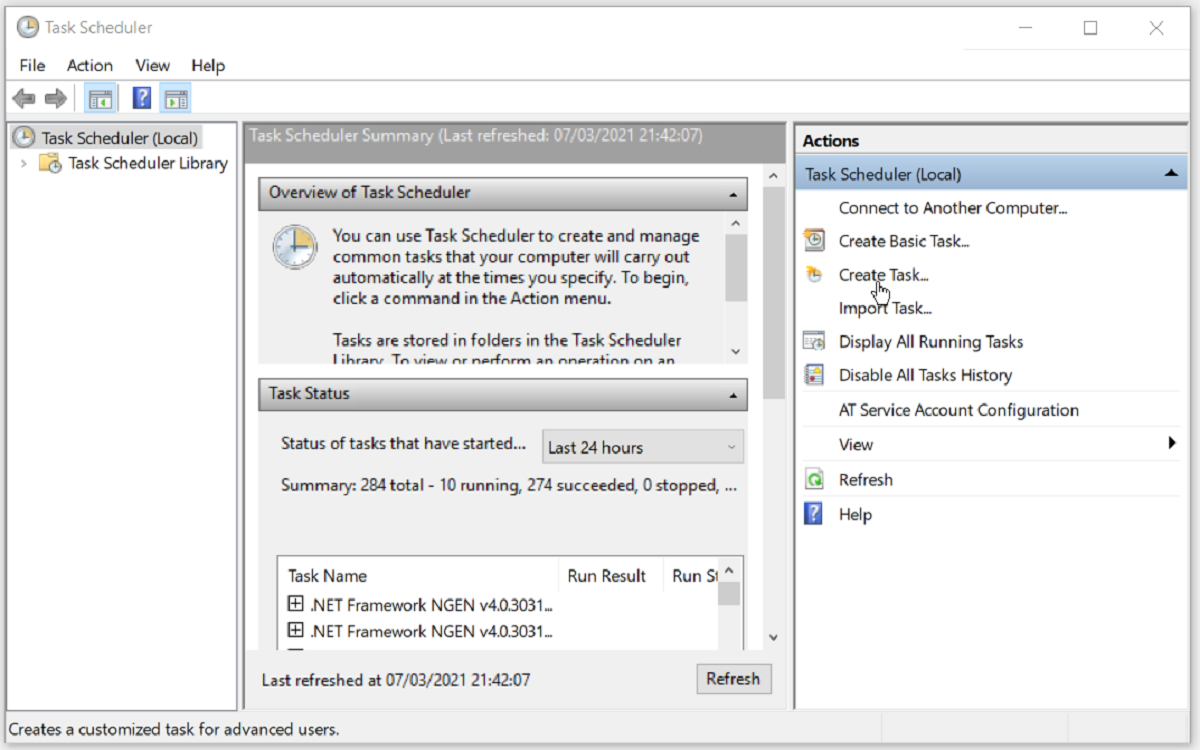Collapse the Task Scheduler (Local) actions group

[x=1171, y=174]
